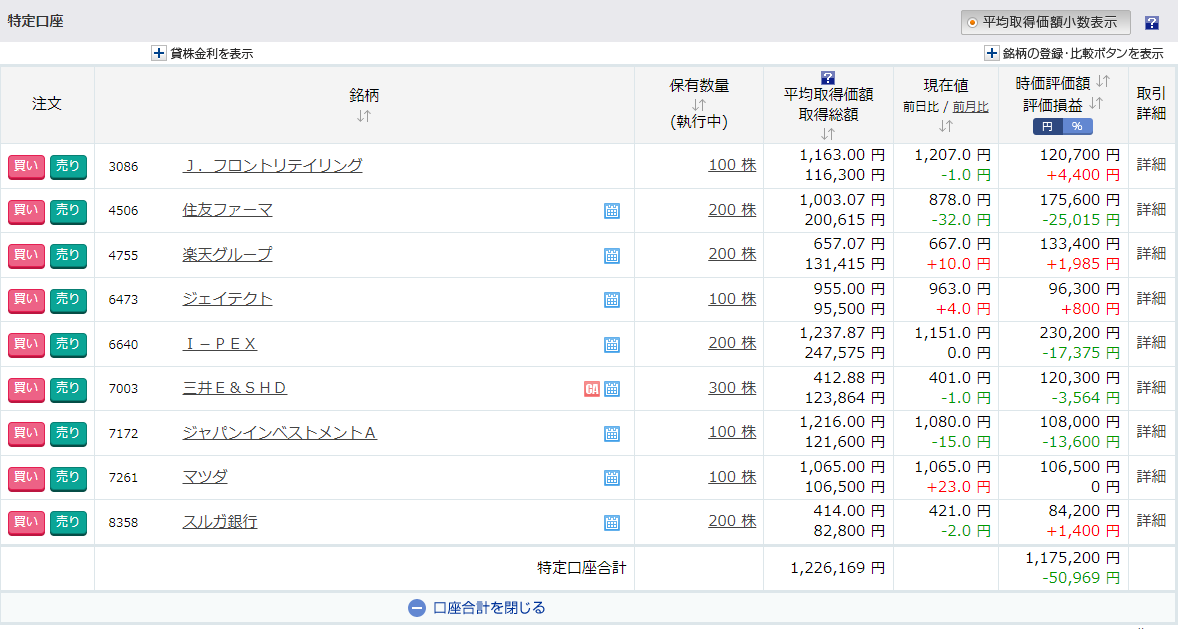Open 詳細 for J.フロントリテイリング row

pyautogui.click(x=1151, y=165)
